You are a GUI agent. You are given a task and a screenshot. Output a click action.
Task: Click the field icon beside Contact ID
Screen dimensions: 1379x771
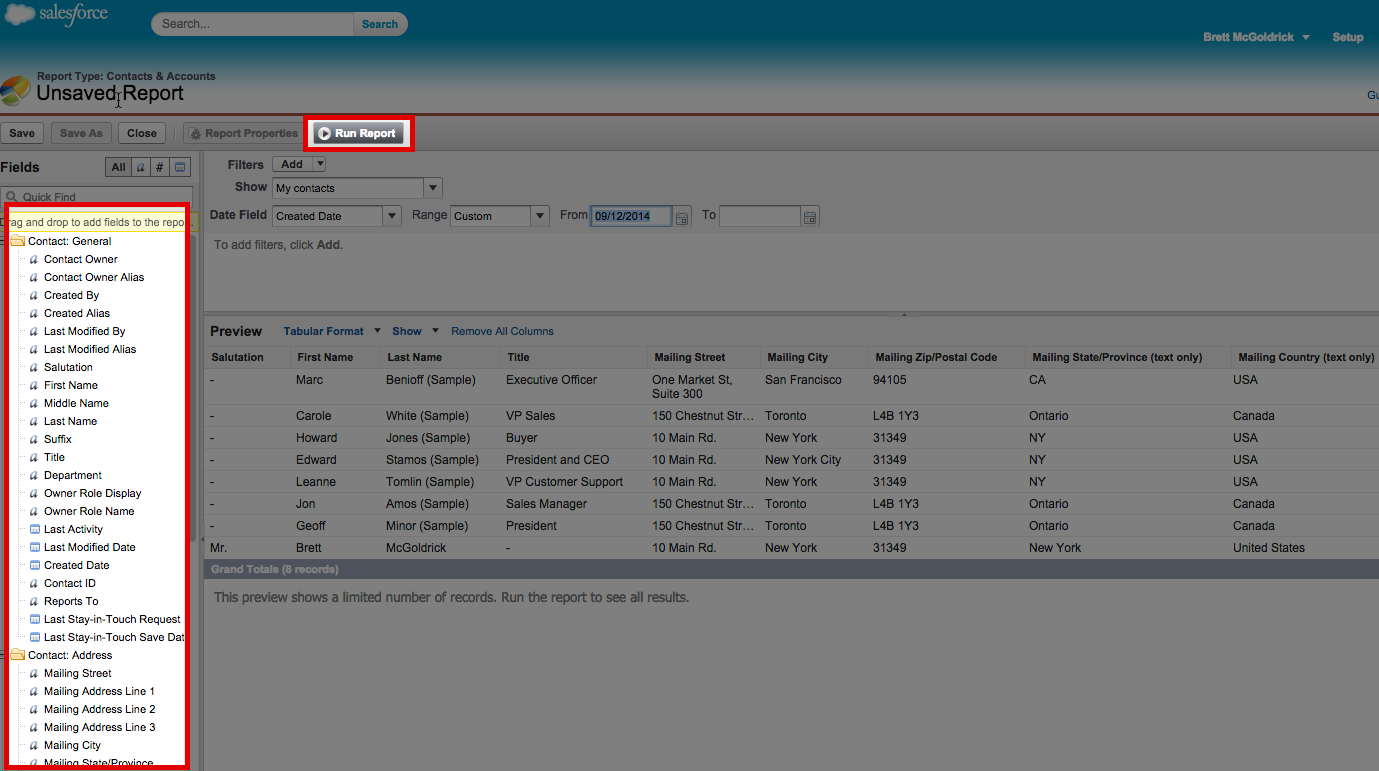[35, 583]
